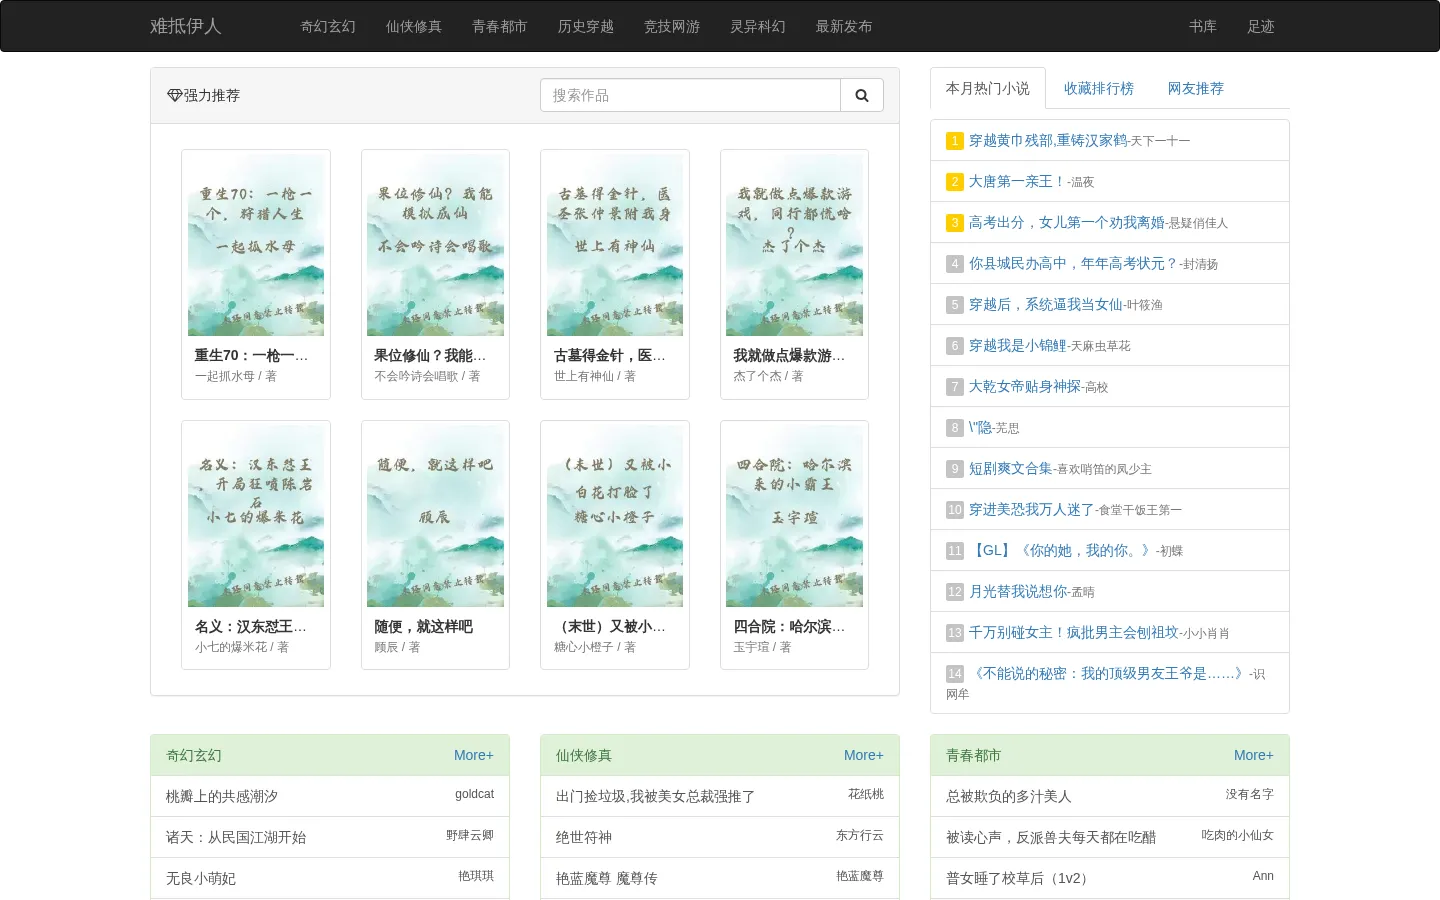Click the 随便，就这样吧 book title text
This screenshot has height=900, width=1440.
[x=424, y=626]
